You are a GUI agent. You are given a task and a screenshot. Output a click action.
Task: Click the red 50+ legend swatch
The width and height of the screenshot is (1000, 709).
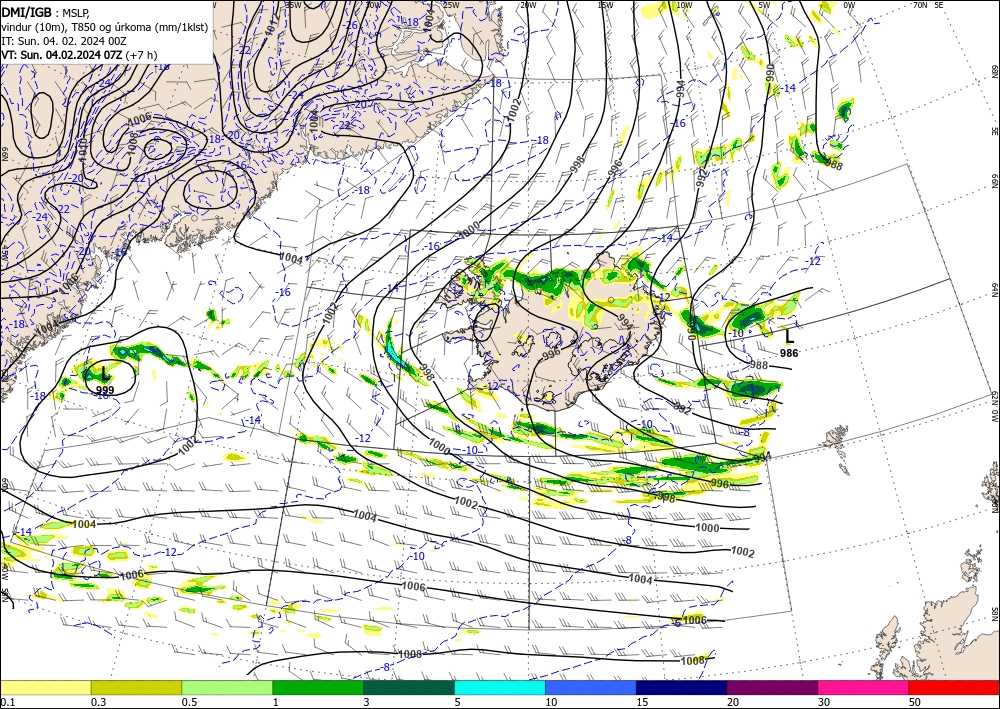[x=954, y=687]
